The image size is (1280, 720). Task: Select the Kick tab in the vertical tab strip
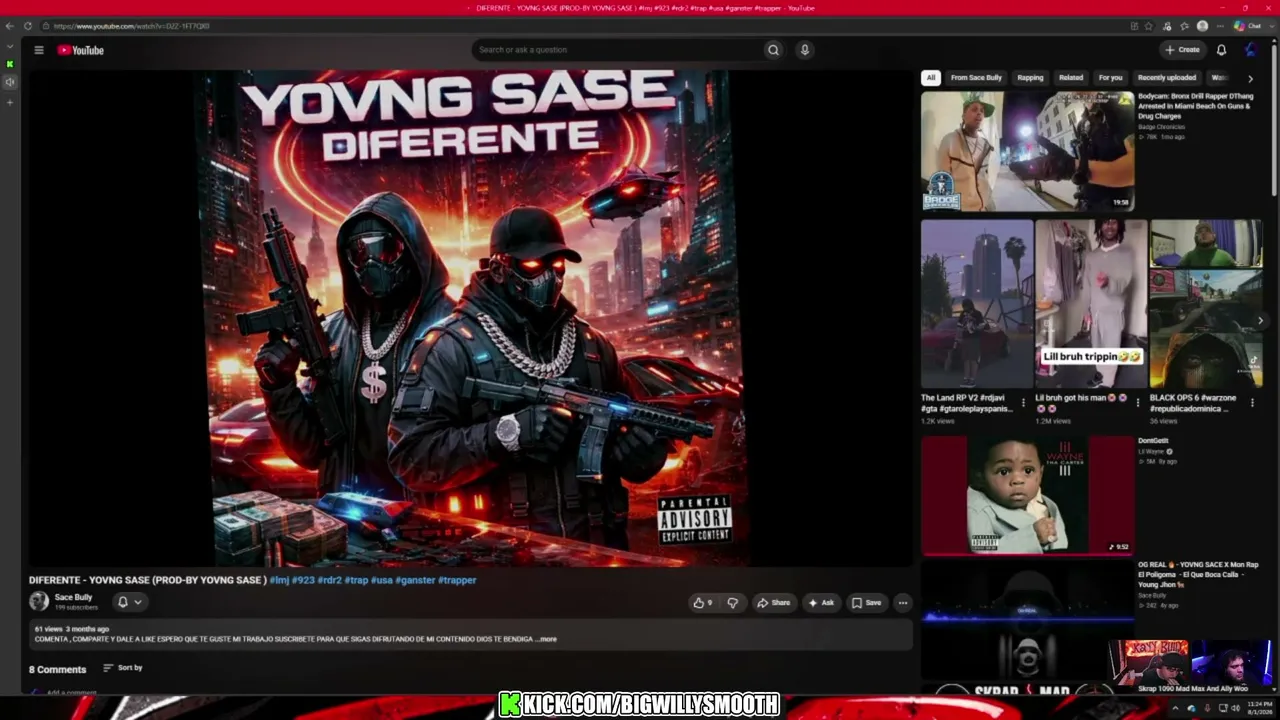point(10,64)
